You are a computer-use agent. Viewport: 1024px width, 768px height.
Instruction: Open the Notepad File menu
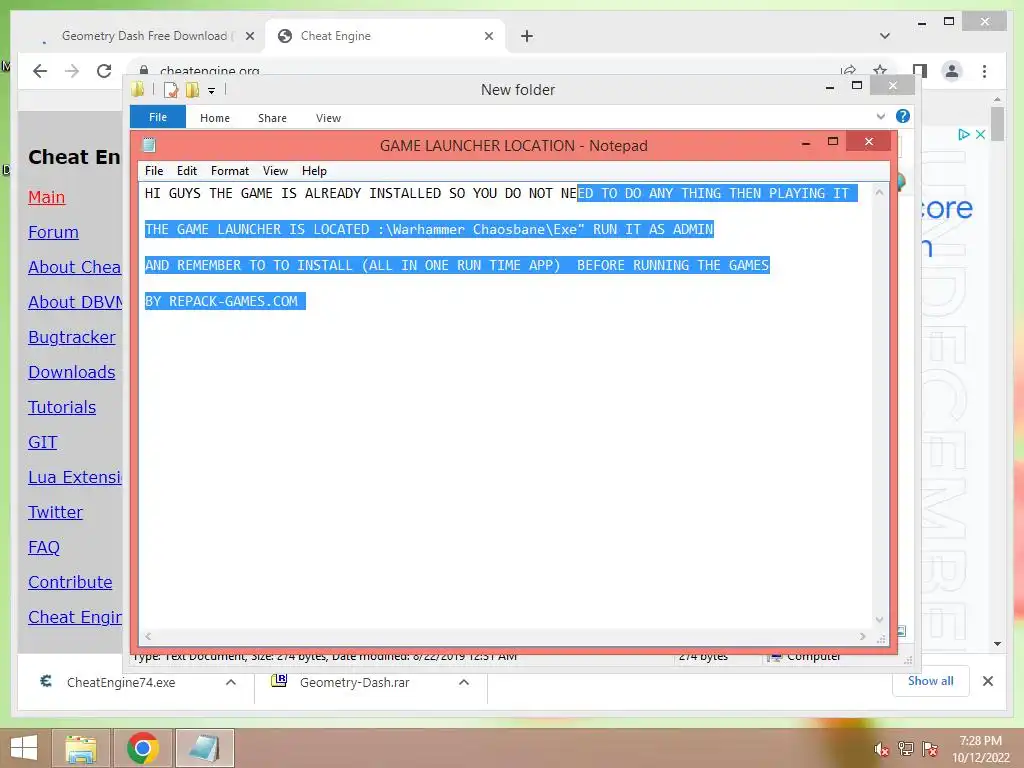click(x=153, y=170)
